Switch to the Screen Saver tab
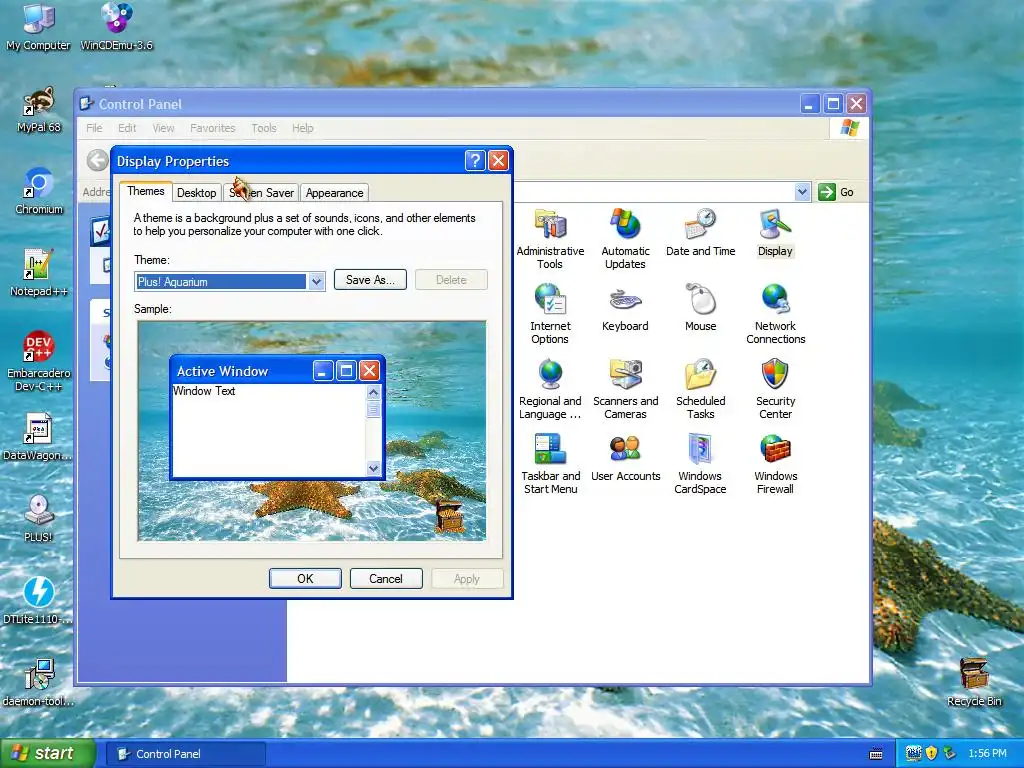The height and width of the screenshot is (768, 1024). point(261,193)
